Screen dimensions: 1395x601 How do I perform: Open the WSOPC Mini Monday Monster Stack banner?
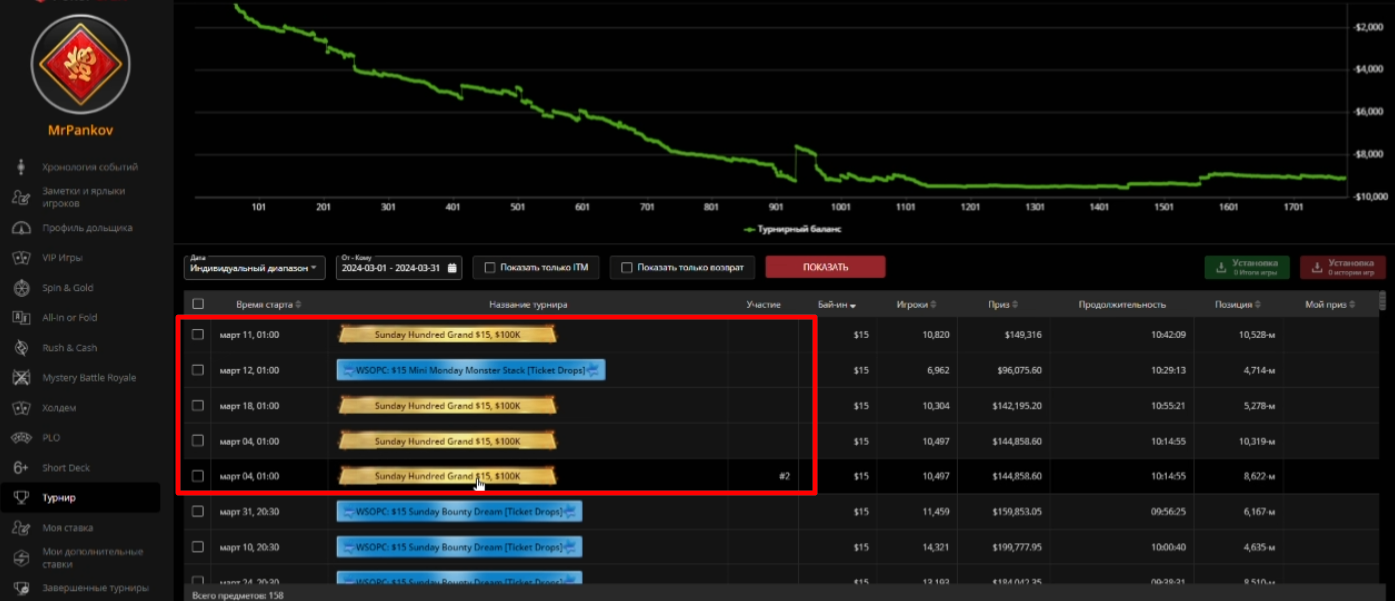471,370
